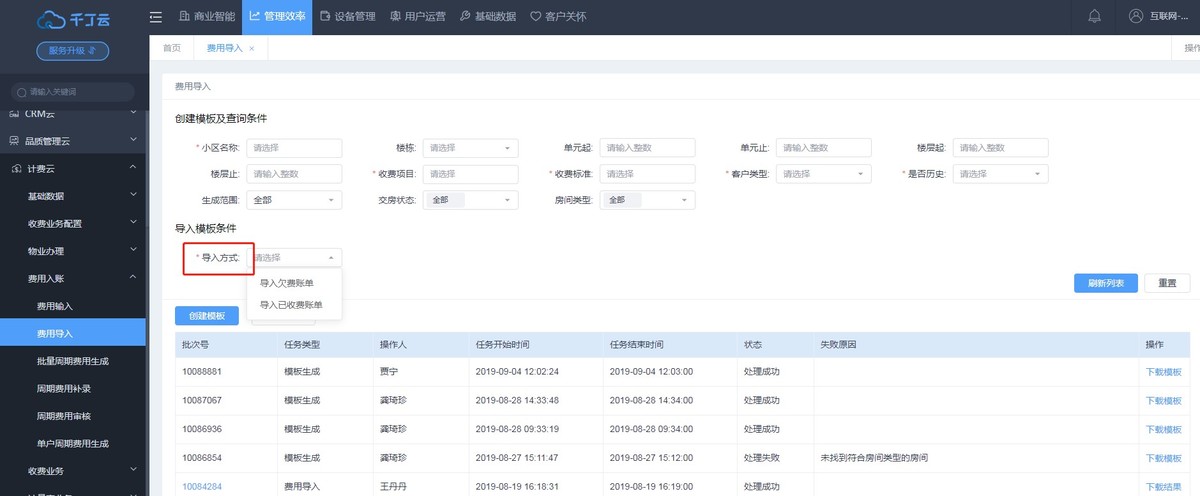Click the 楼层止 number input
Image resolution: width=1200 pixels, height=496 pixels.
point(294,174)
